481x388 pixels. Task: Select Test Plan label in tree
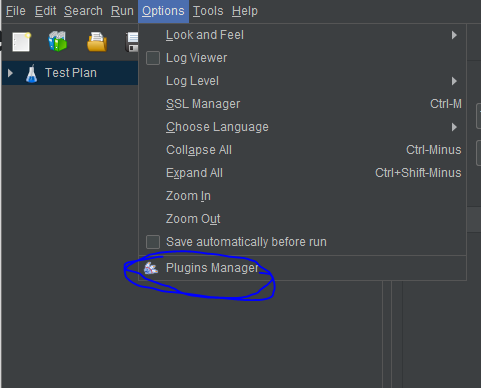(x=71, y=73)
